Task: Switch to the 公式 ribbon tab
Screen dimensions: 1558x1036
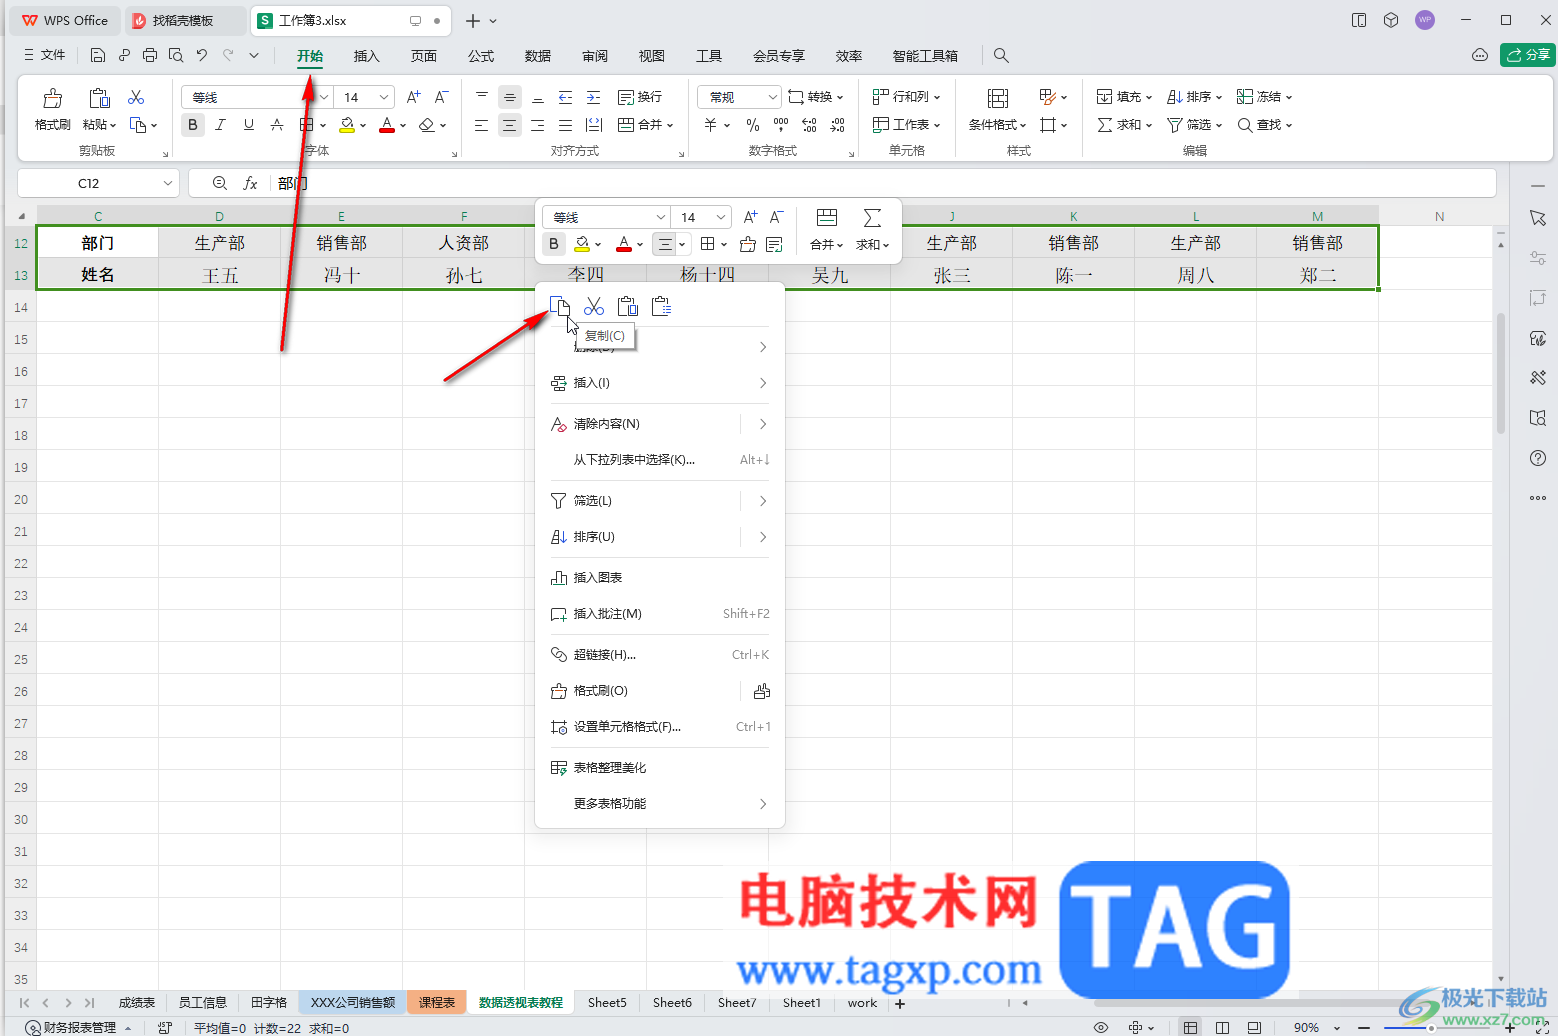Action: pyautogui.click(x=481, y=56)
